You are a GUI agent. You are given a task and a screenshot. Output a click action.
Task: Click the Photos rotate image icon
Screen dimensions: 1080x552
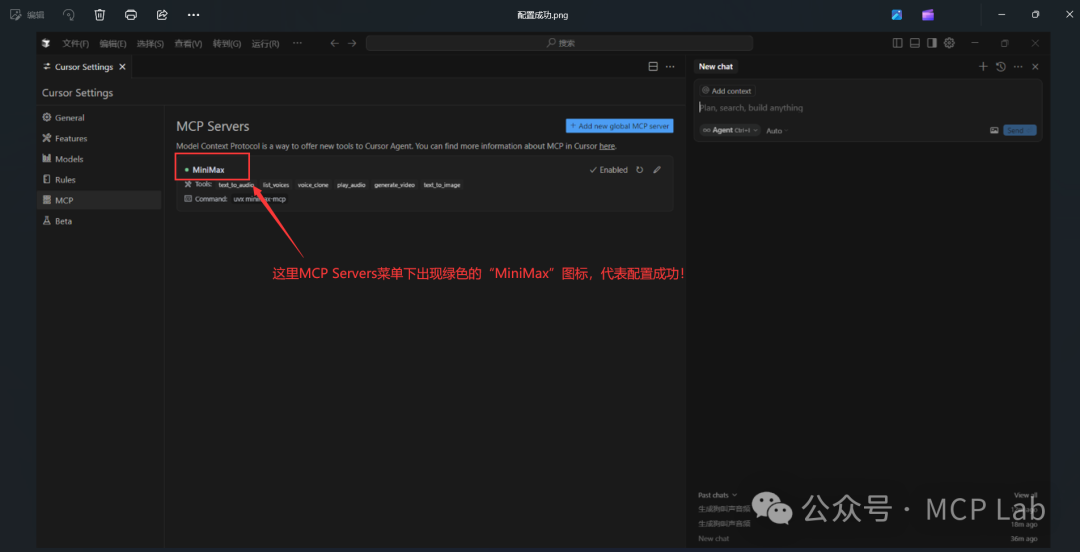[x=69, y=14]
